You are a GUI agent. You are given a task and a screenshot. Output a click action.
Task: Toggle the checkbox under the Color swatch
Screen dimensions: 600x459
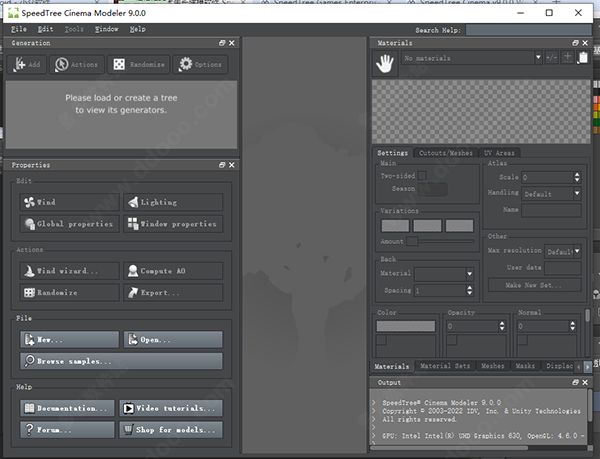point(381,340)
